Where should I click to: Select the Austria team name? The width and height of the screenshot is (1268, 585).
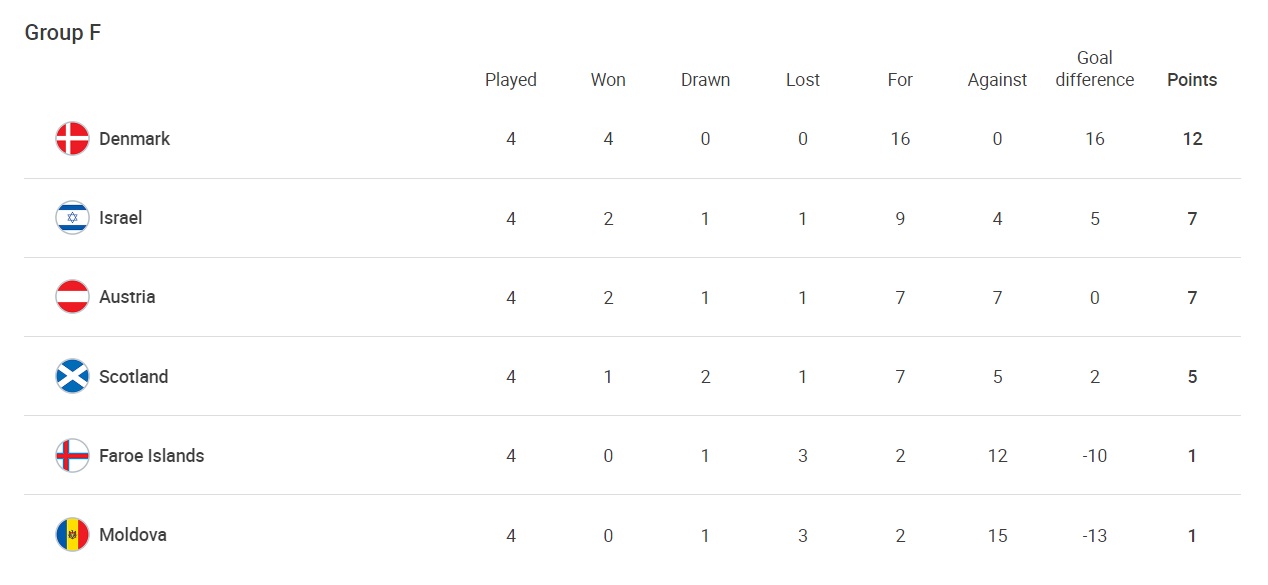click(127, 297)
